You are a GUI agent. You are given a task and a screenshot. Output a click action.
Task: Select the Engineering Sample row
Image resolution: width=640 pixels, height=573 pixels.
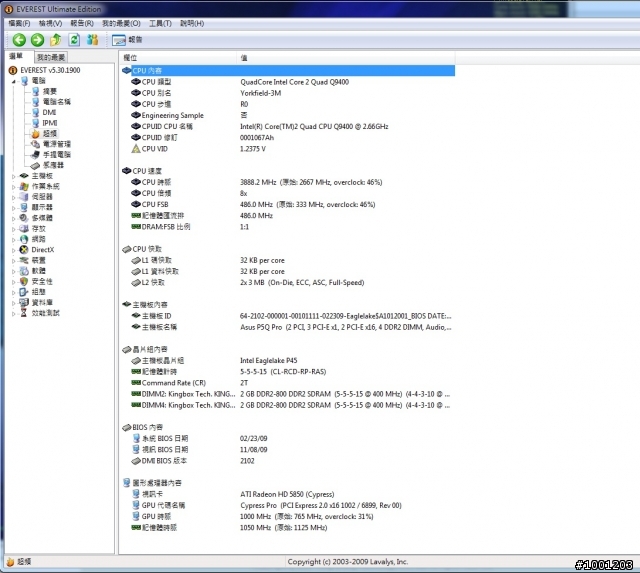[288, 115]
